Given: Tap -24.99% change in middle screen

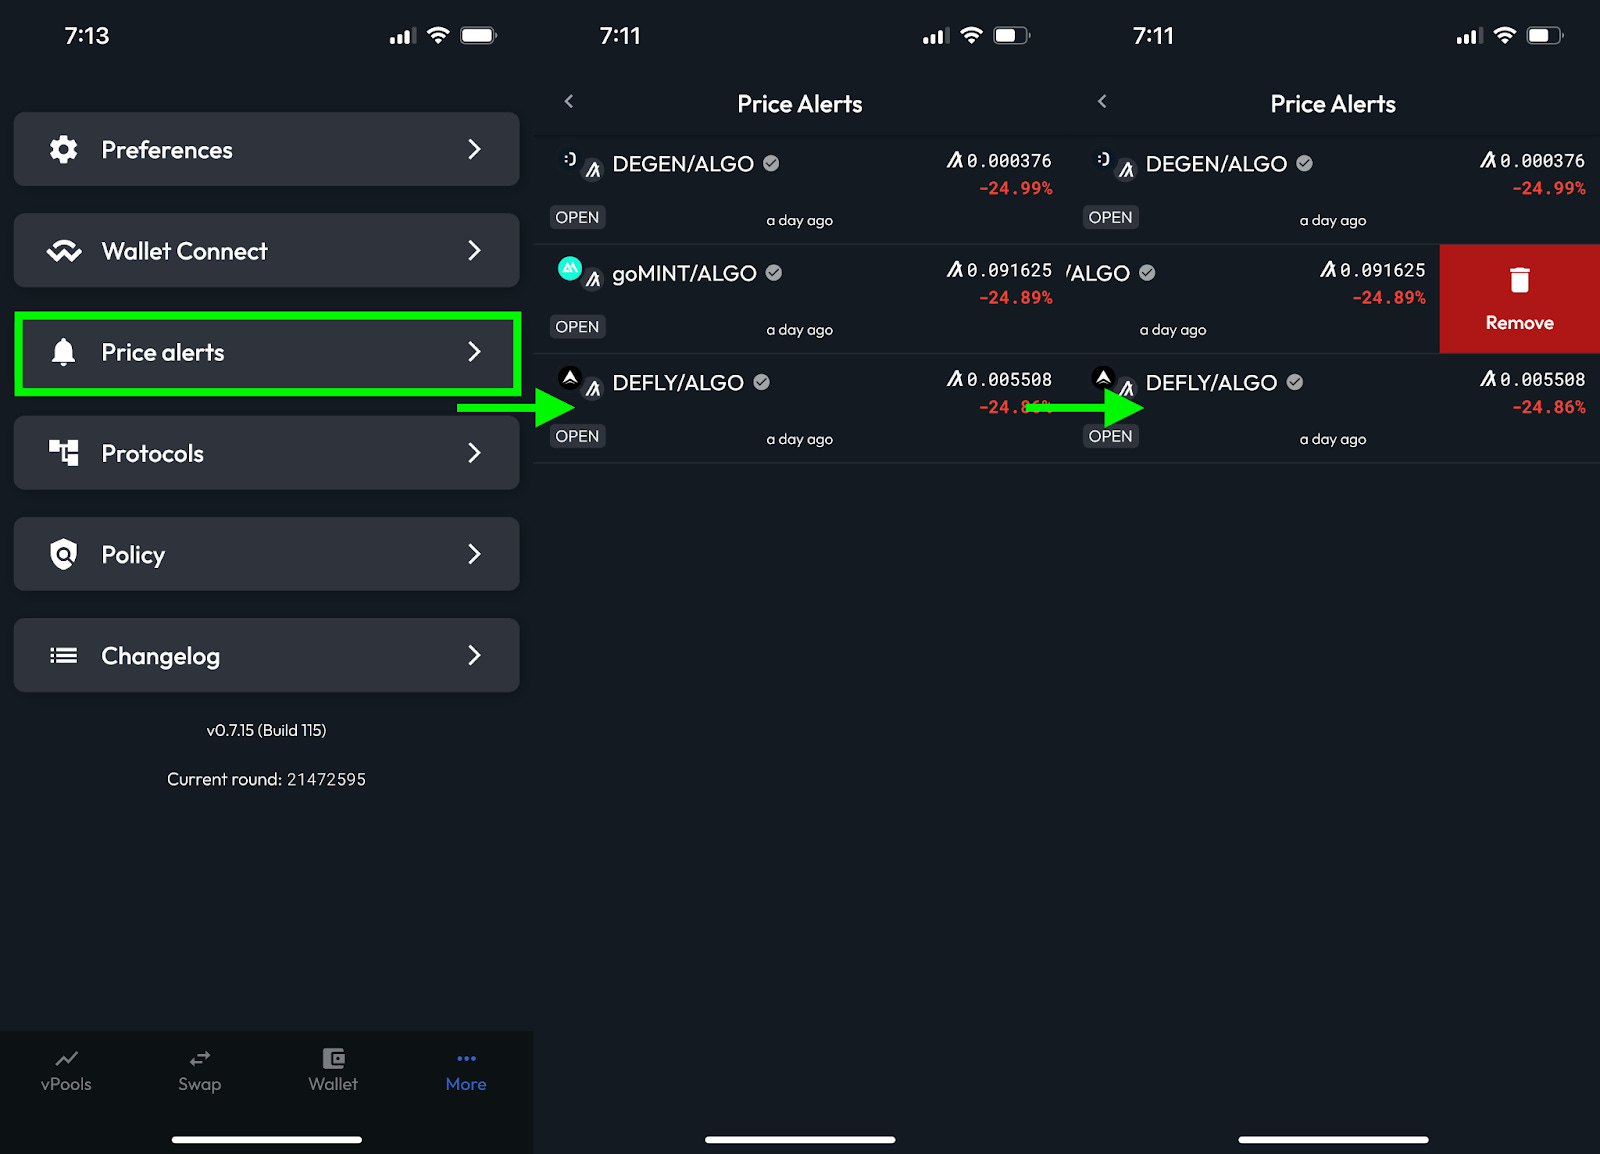Looking at the screenshot, I should click(x=1015, y=188).
